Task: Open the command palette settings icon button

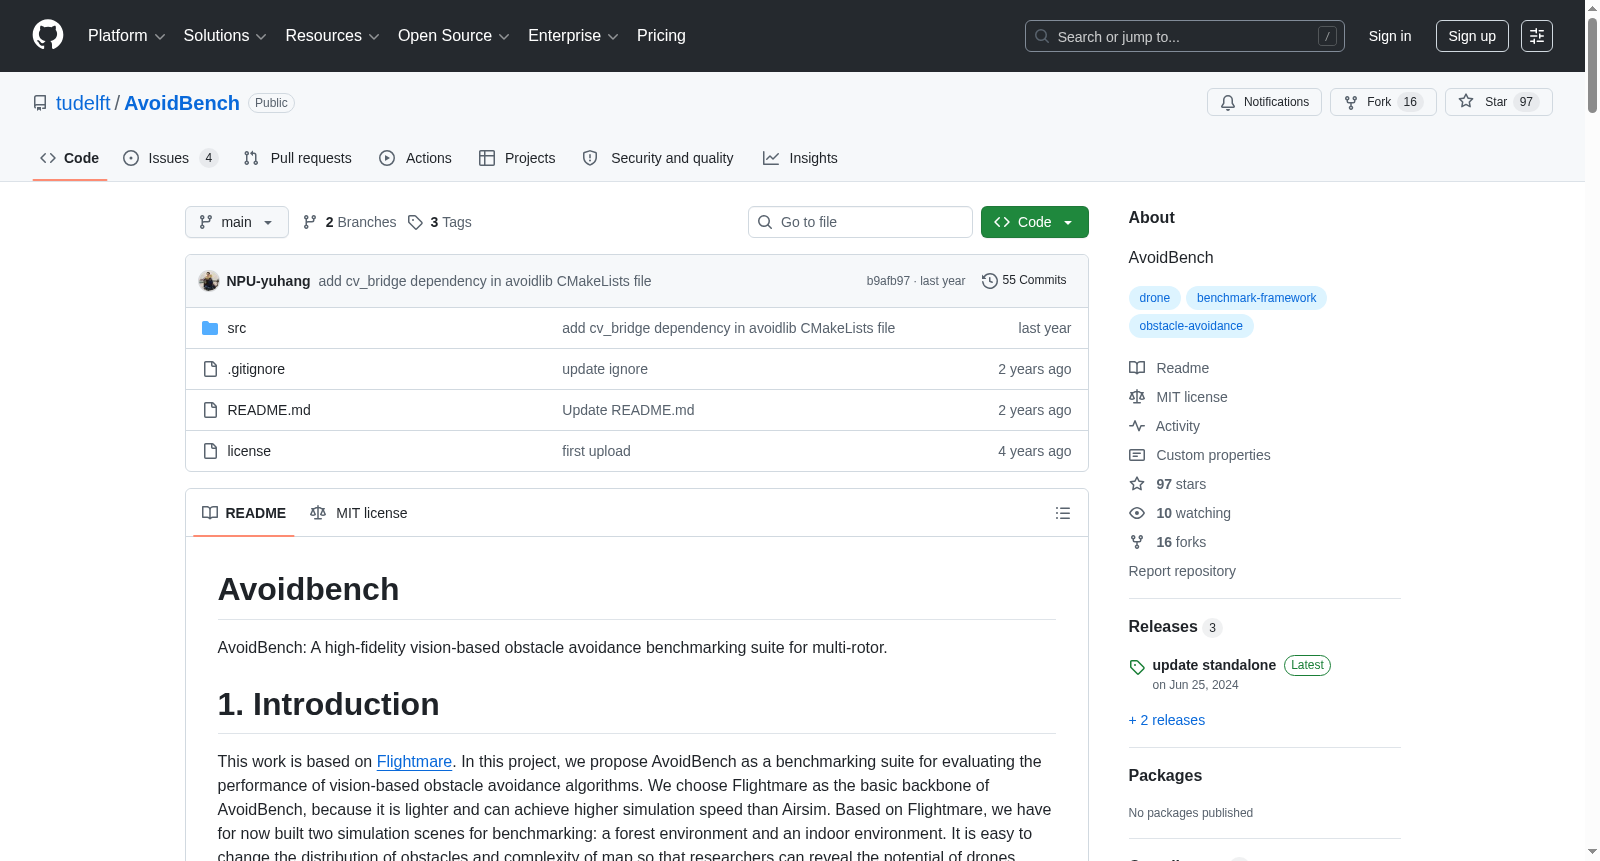Action: (1537, 36)
